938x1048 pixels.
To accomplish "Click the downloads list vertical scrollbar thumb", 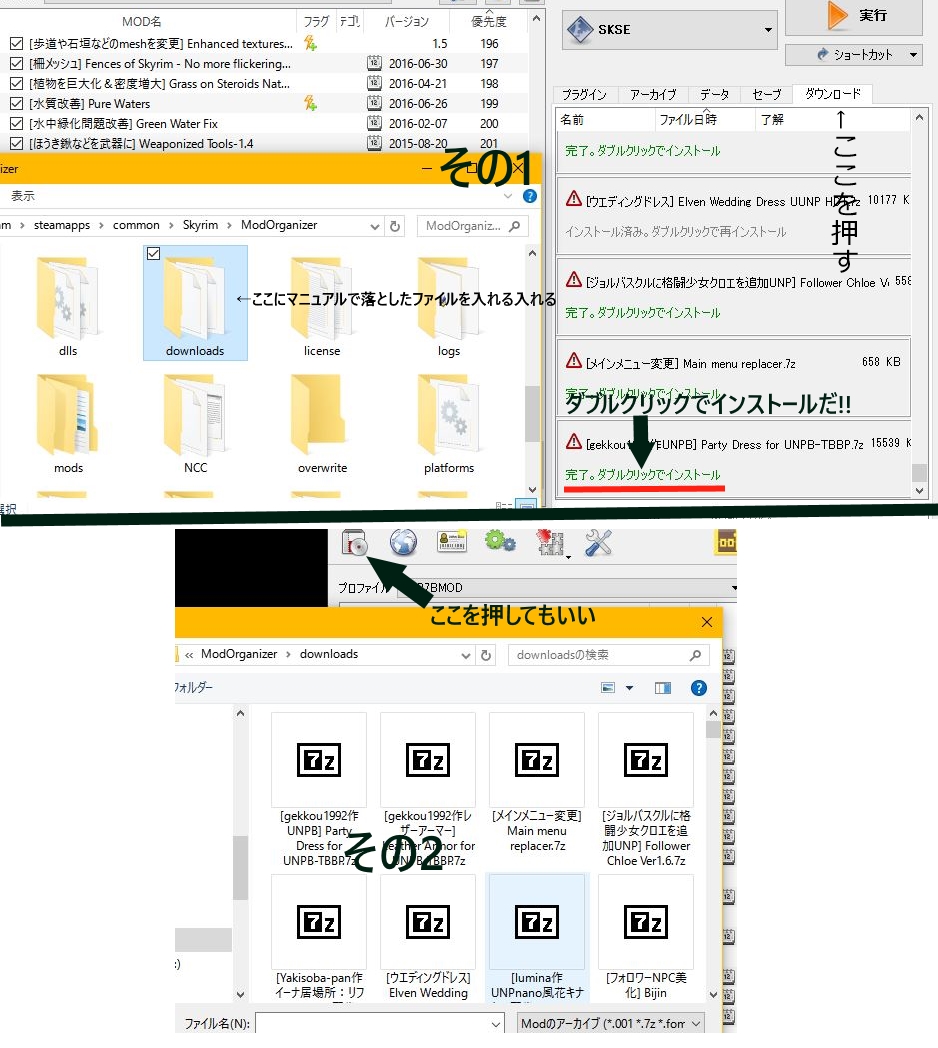I will point(919,473).
